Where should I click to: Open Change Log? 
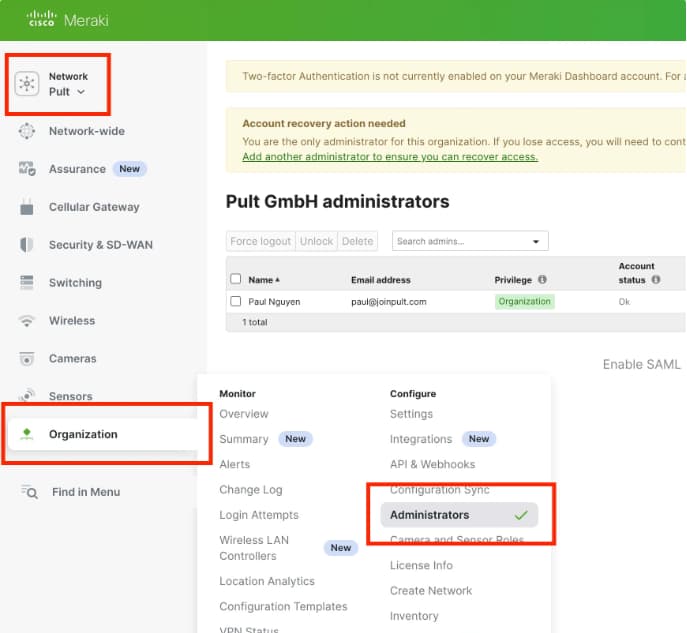pyautogui.click(x=251, y=490)
